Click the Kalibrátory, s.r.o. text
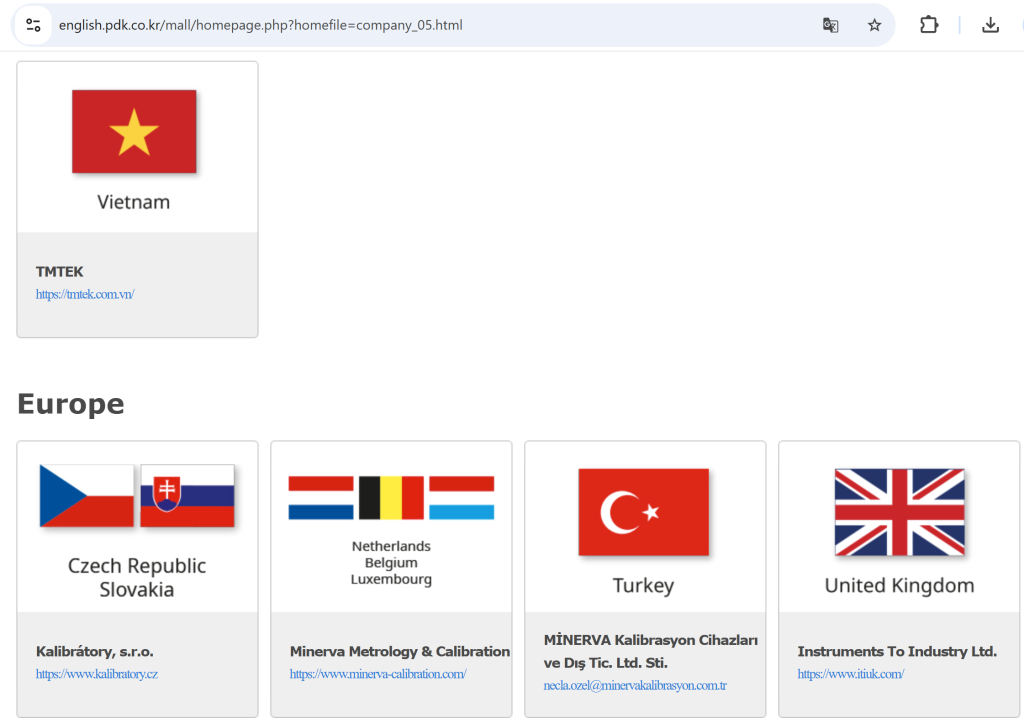 click(x=95, y=651)
